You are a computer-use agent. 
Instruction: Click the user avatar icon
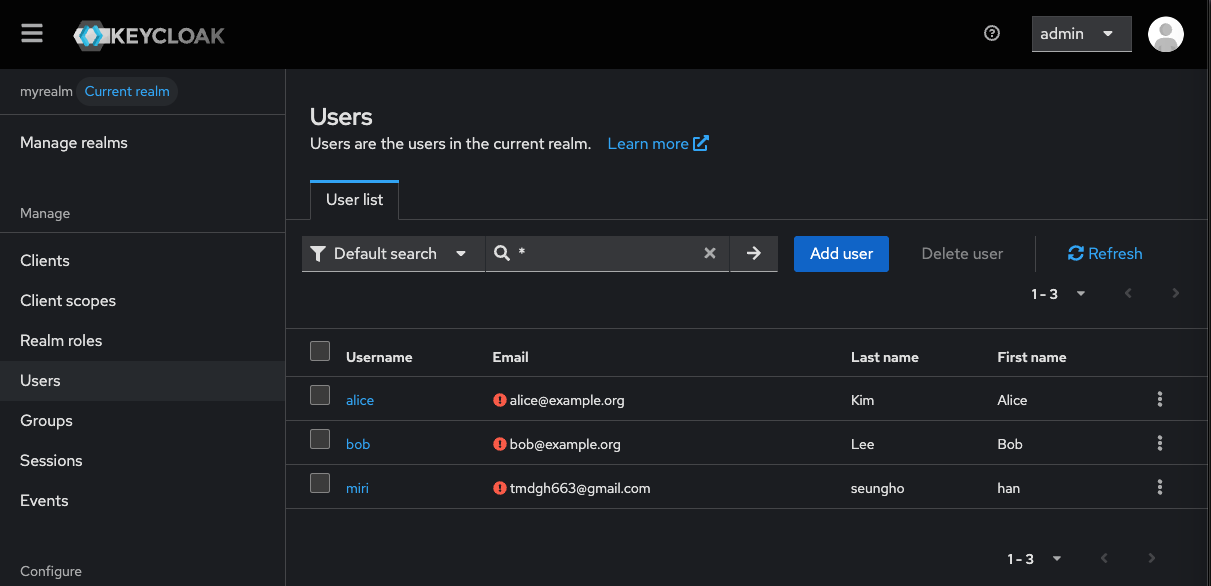(x=1166, y=34)
